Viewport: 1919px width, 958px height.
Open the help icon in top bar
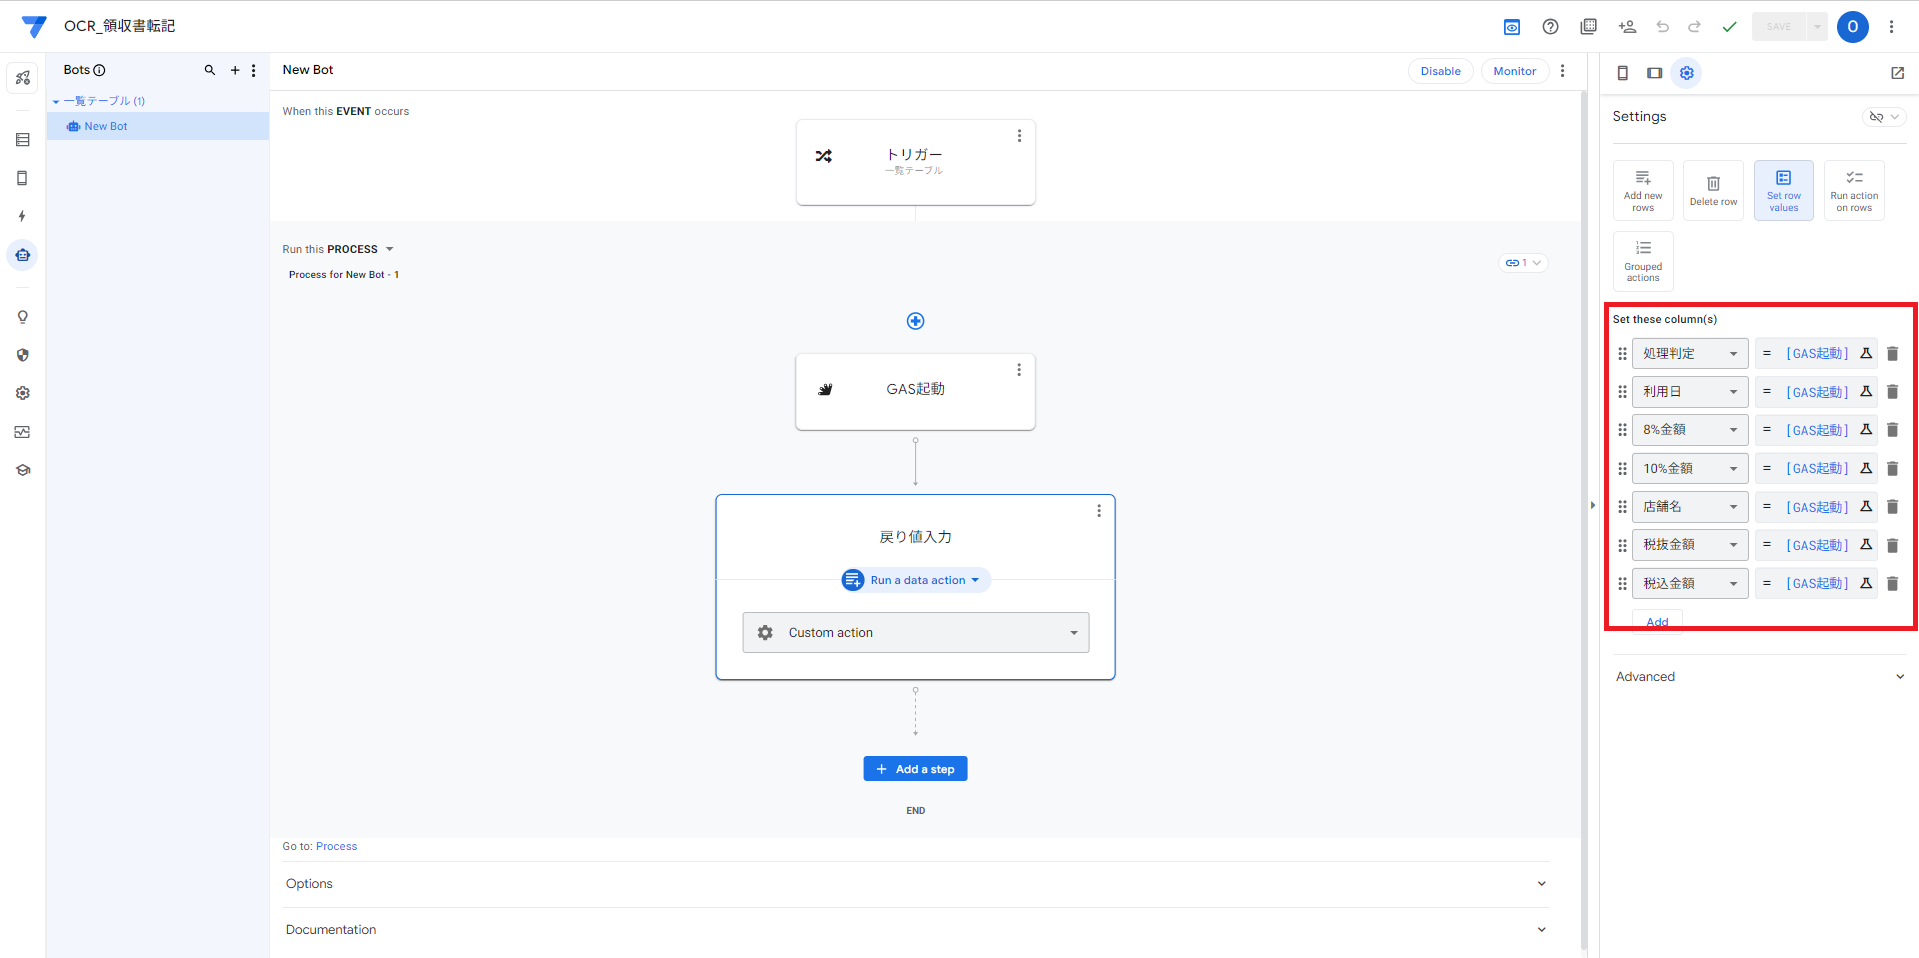tap(1550, 27)
